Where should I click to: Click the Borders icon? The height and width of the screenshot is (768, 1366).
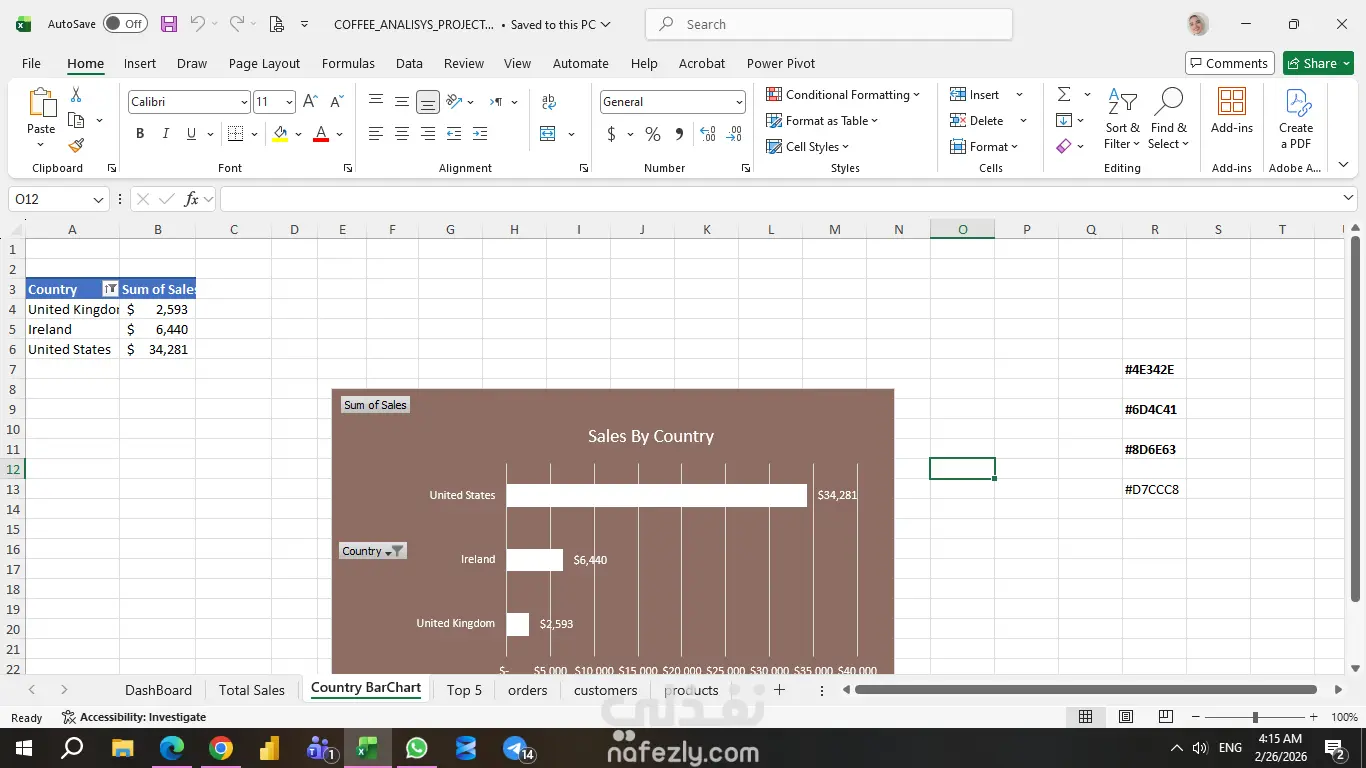pos(236,134)
